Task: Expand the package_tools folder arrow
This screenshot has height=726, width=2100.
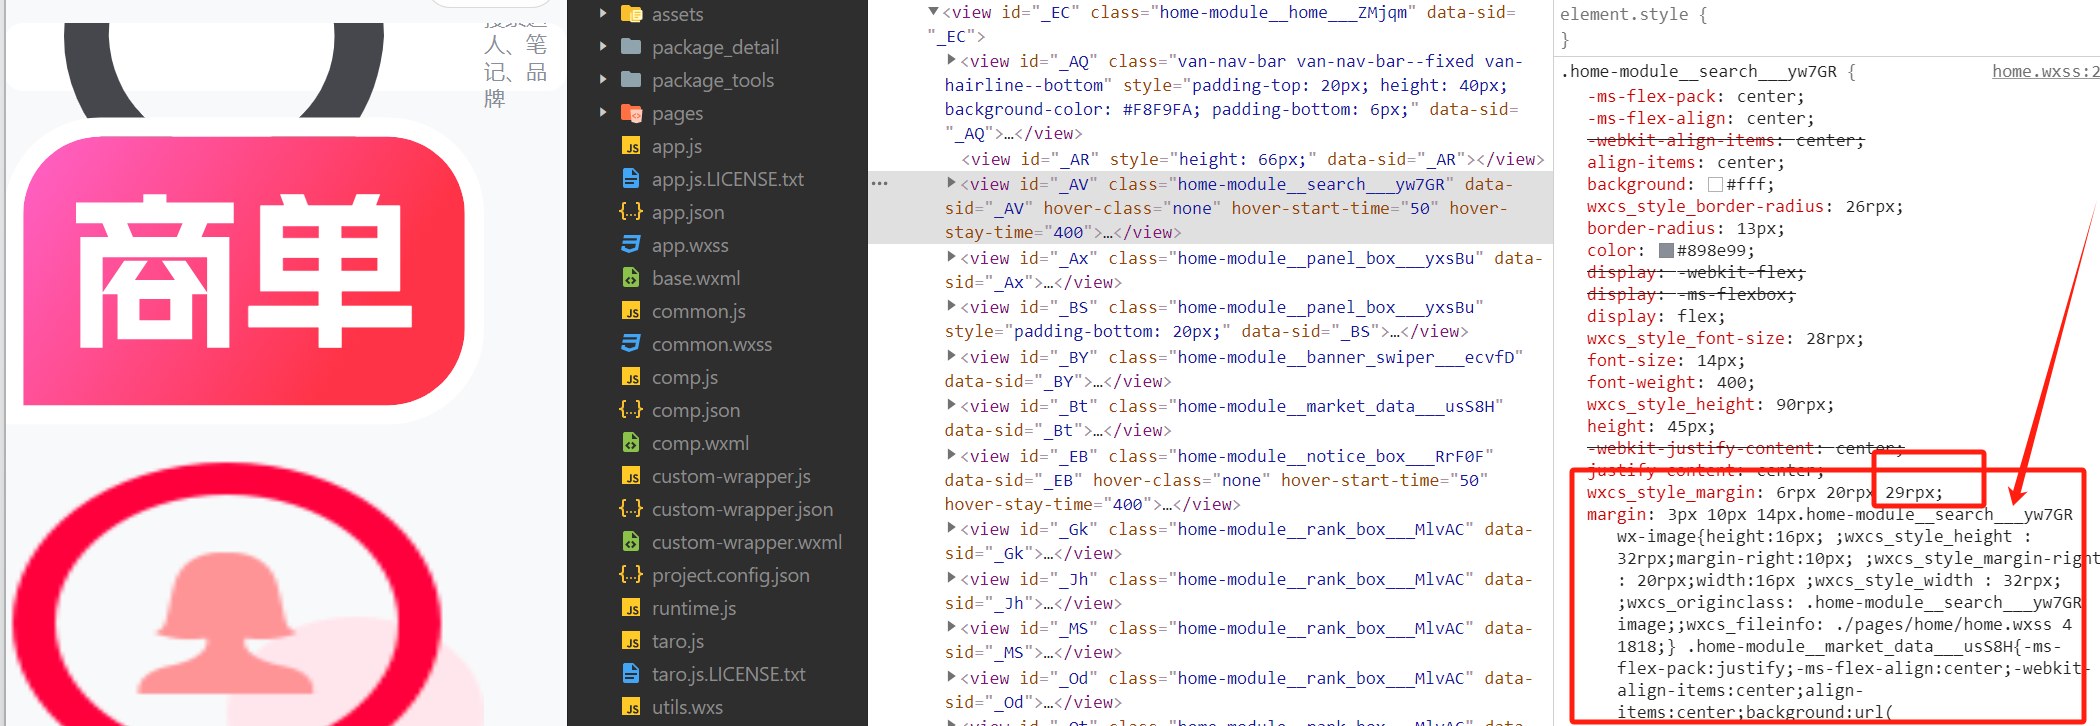Action: click(x=603, y=80)
